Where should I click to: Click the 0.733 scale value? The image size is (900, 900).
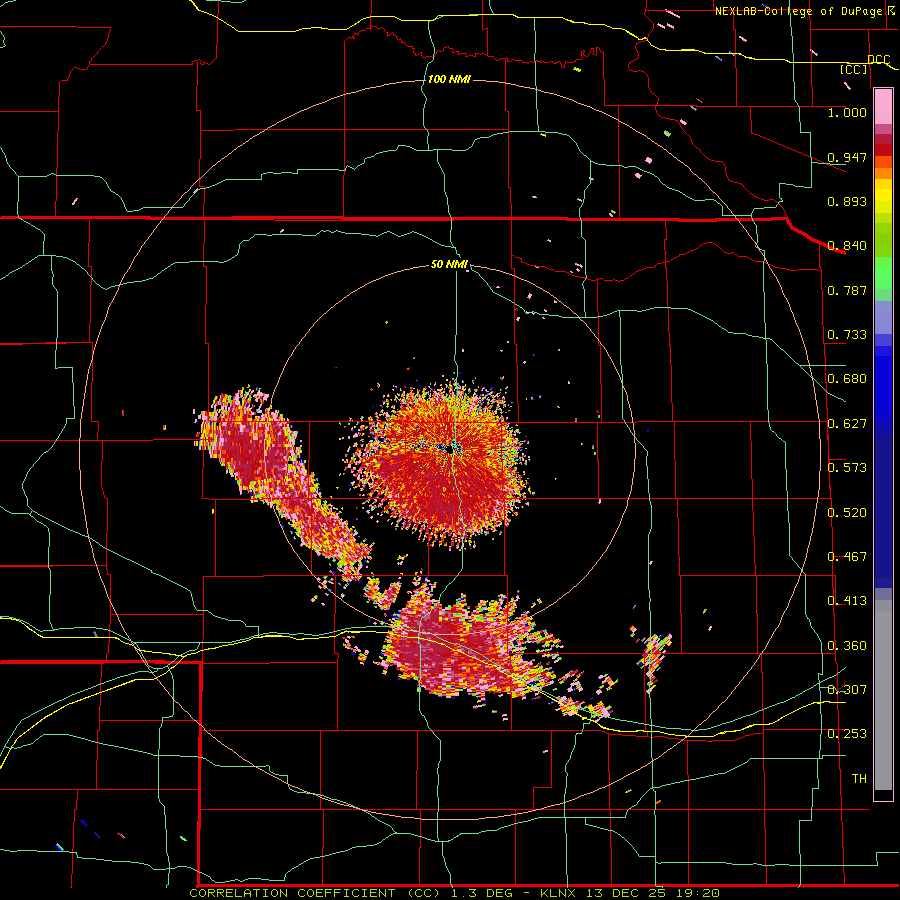click(x=847, y=335)
